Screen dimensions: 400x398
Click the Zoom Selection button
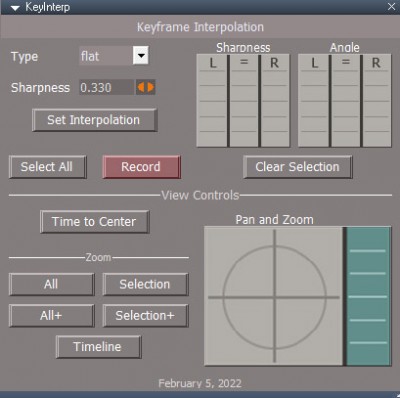click(x=146, y=284)
